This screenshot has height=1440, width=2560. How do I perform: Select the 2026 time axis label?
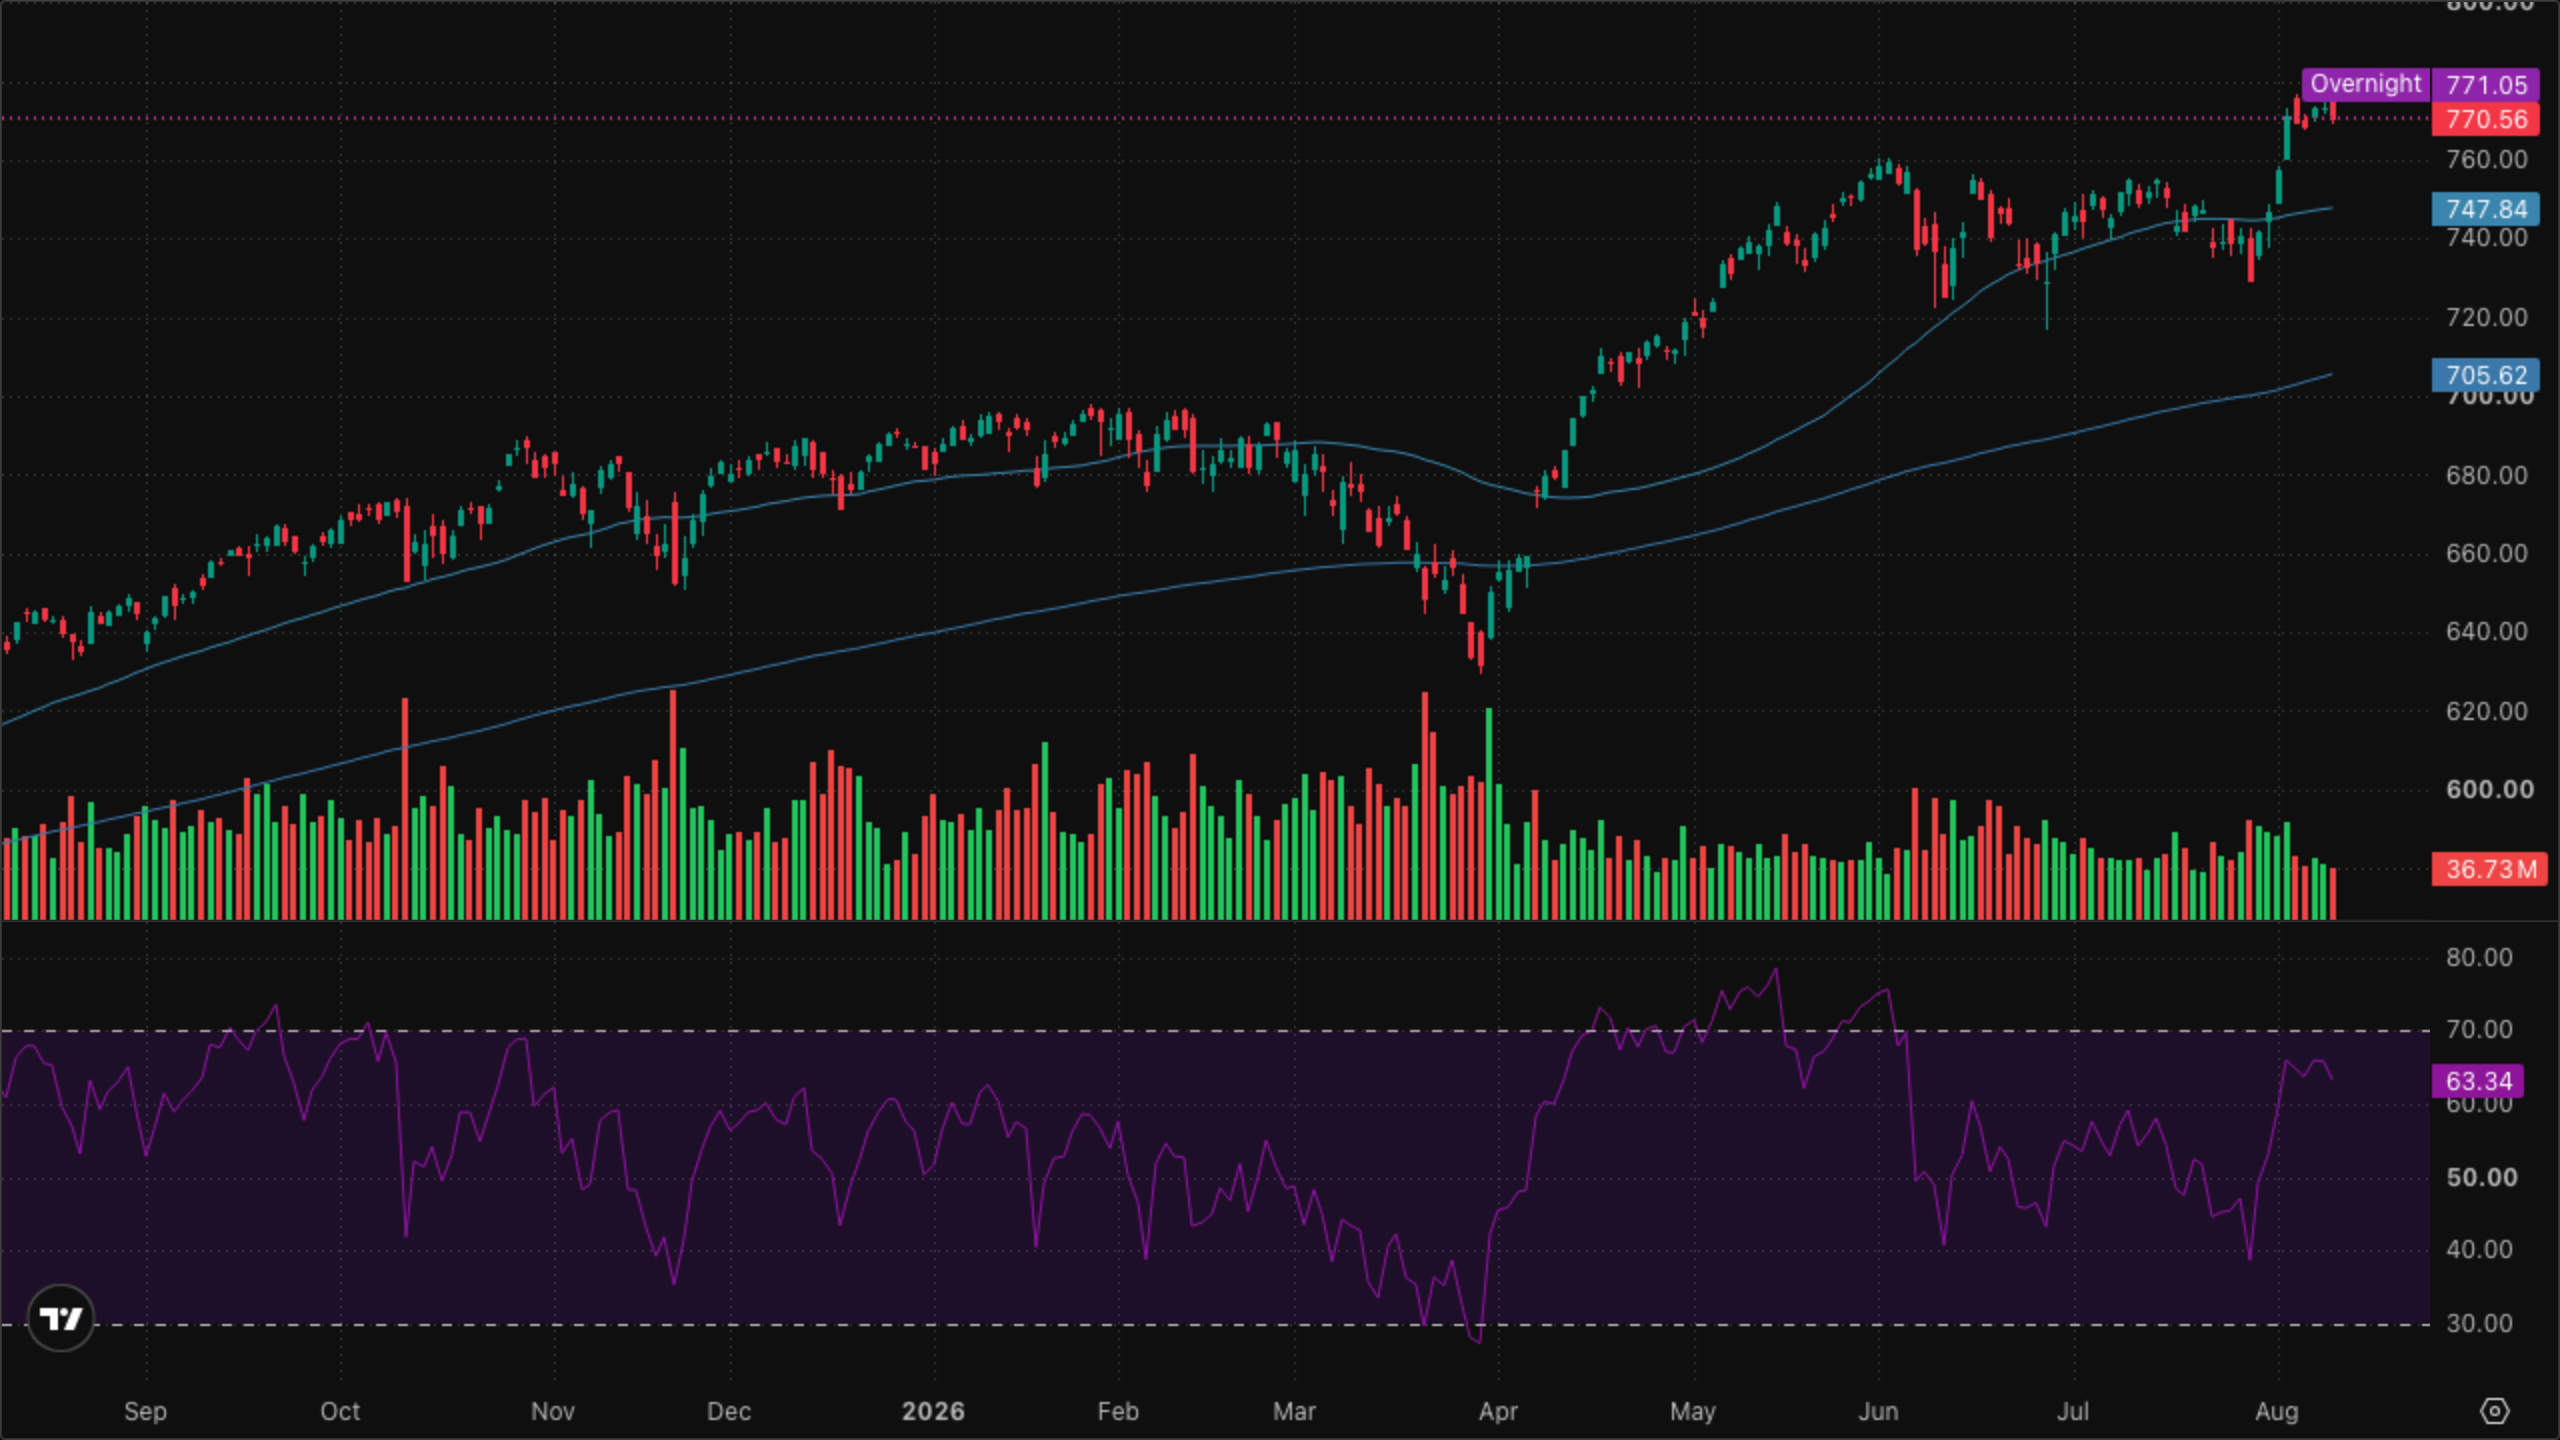[933, 1412]
